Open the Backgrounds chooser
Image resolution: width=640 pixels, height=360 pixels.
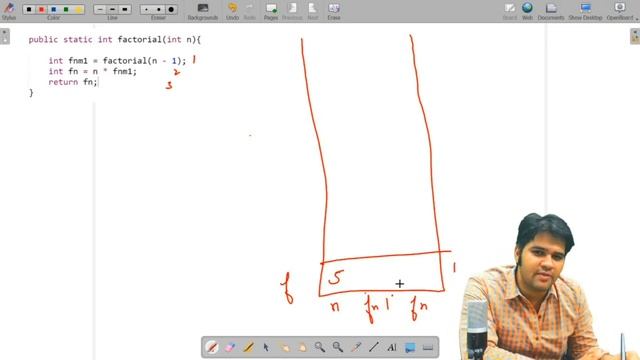pyautogui.click(x=203, y=11)
